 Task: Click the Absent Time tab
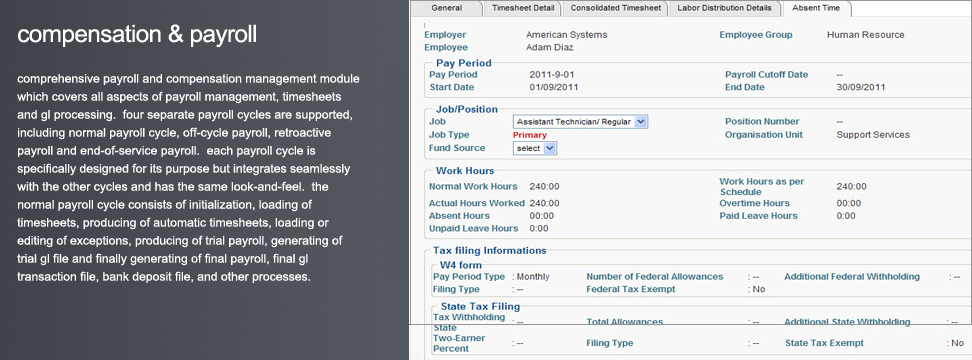816,8
